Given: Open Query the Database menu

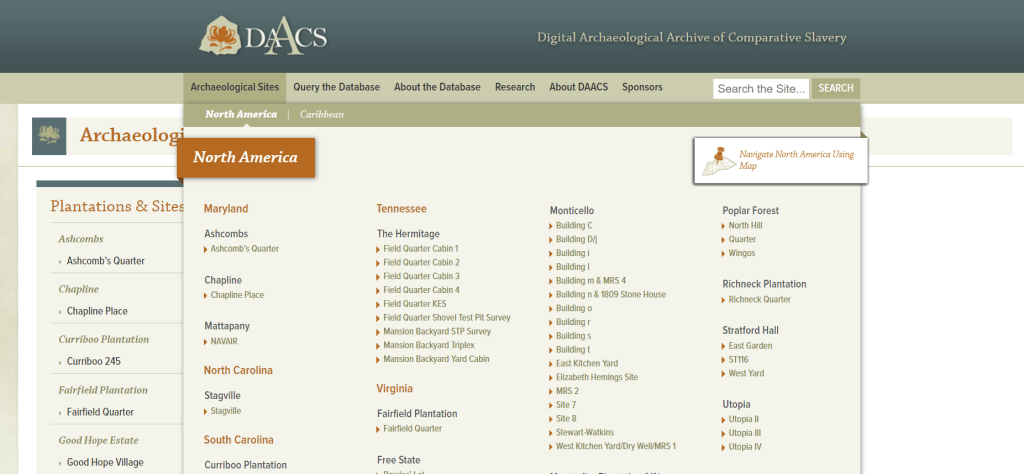Looking at the screenshot, I should click(x=336, y=87).
